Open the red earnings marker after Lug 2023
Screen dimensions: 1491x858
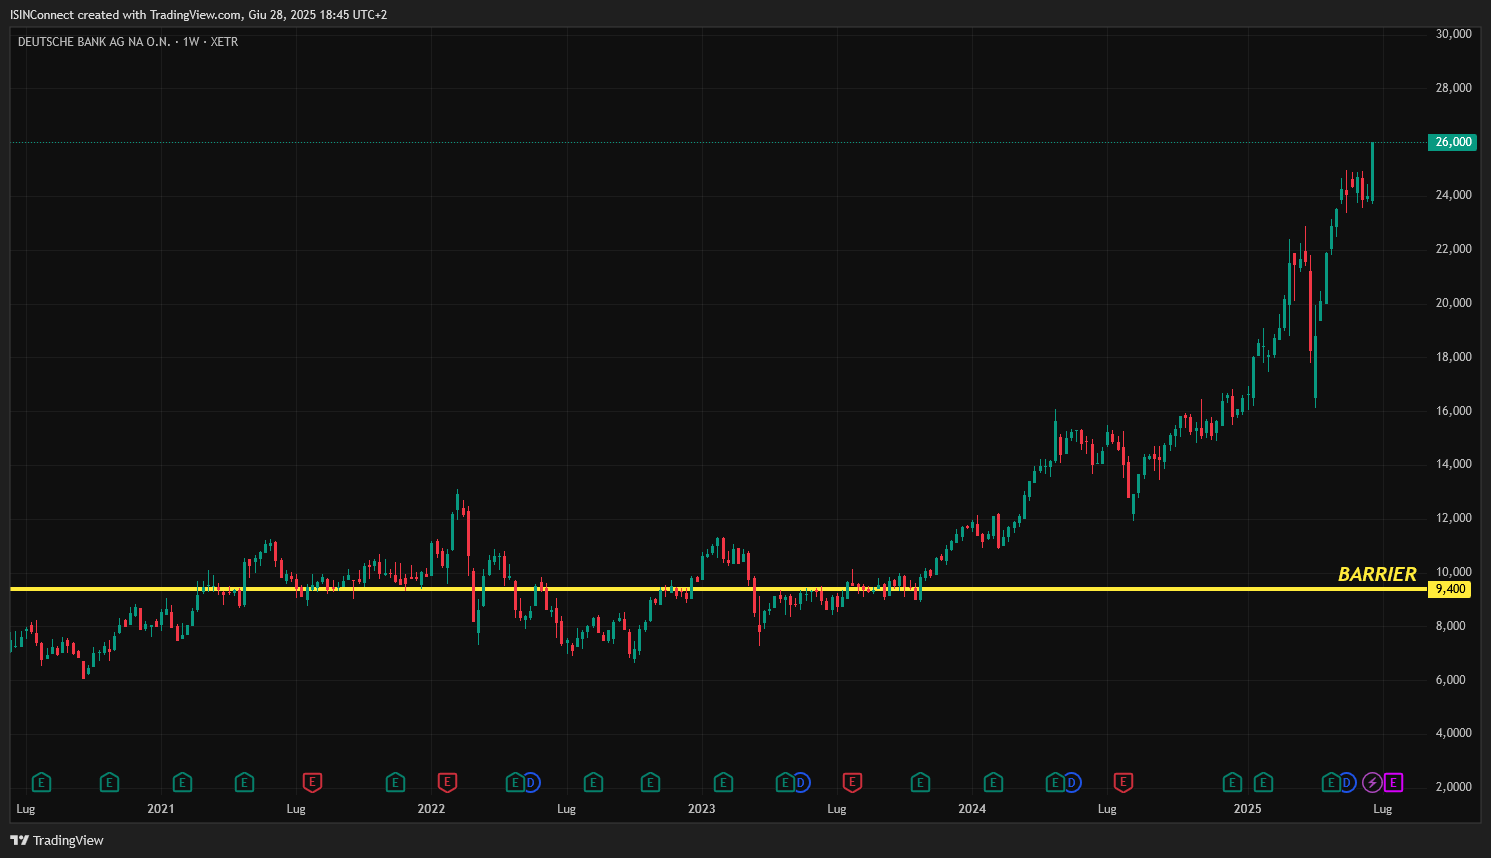(852, 782)
